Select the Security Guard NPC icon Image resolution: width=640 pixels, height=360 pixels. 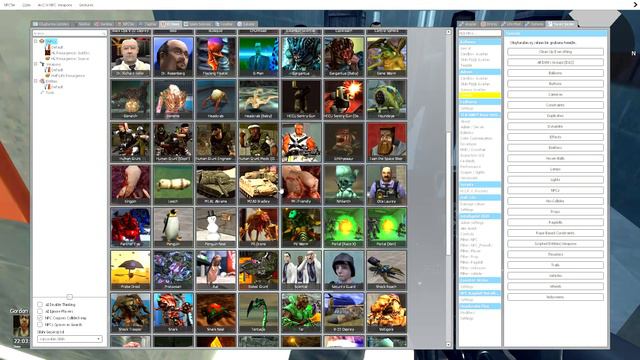344,270
